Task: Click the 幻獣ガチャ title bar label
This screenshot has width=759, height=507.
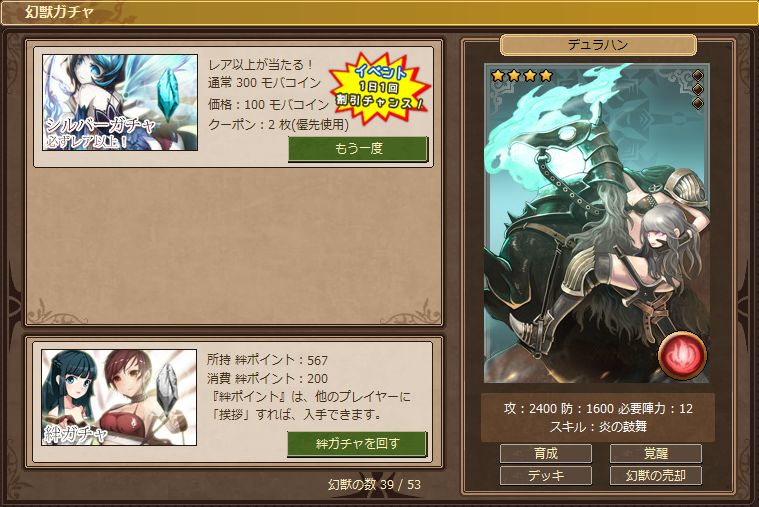Action: 59,12
